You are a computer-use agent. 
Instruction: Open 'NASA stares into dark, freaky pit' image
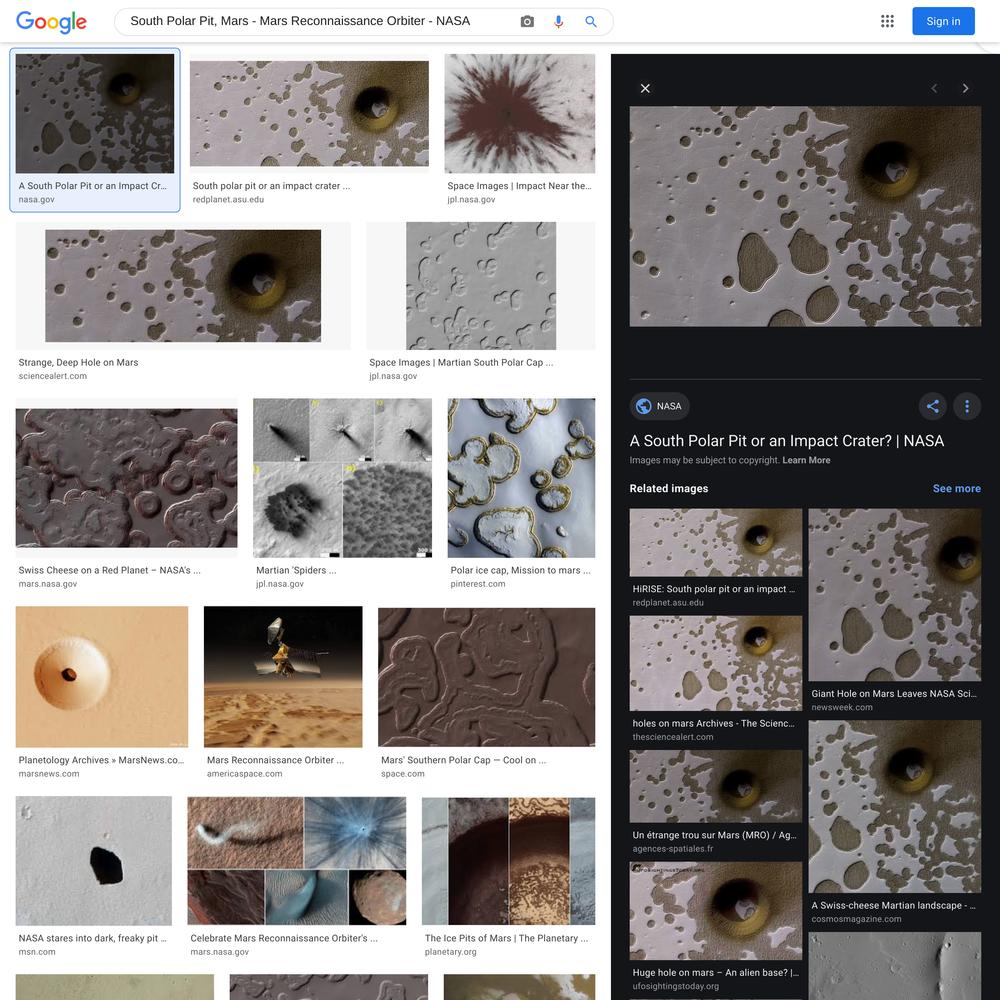click(94, 860)
